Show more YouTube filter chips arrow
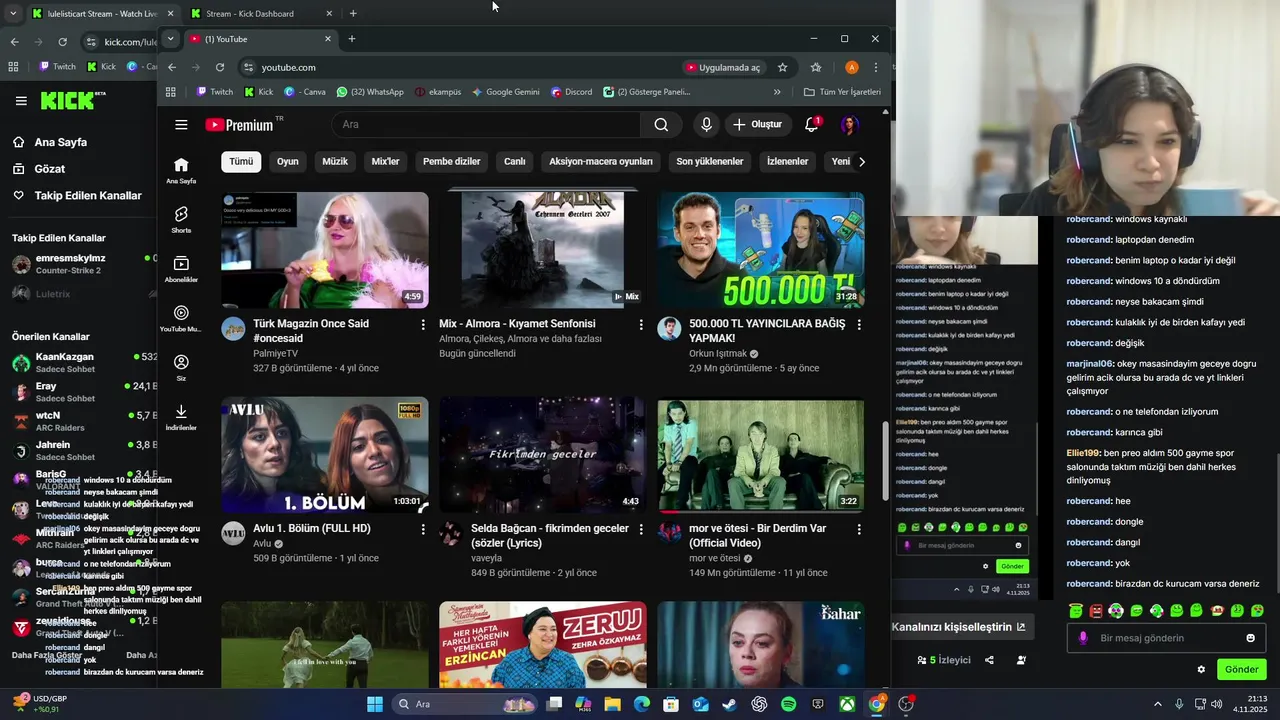 (862, 161)
